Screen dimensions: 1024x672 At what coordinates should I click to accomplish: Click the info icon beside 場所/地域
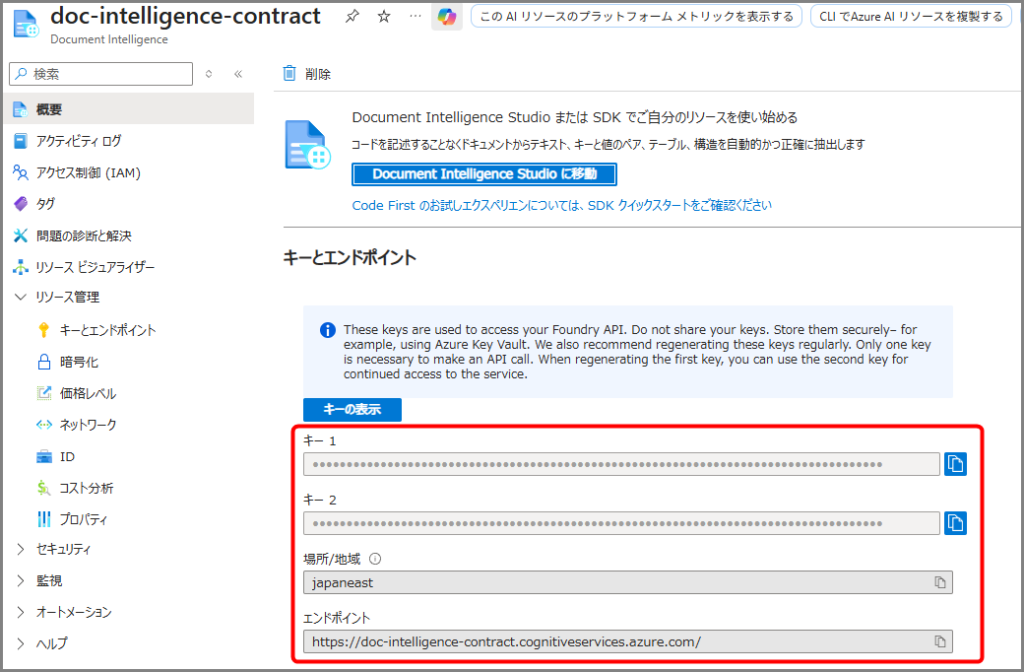[376, 559]
